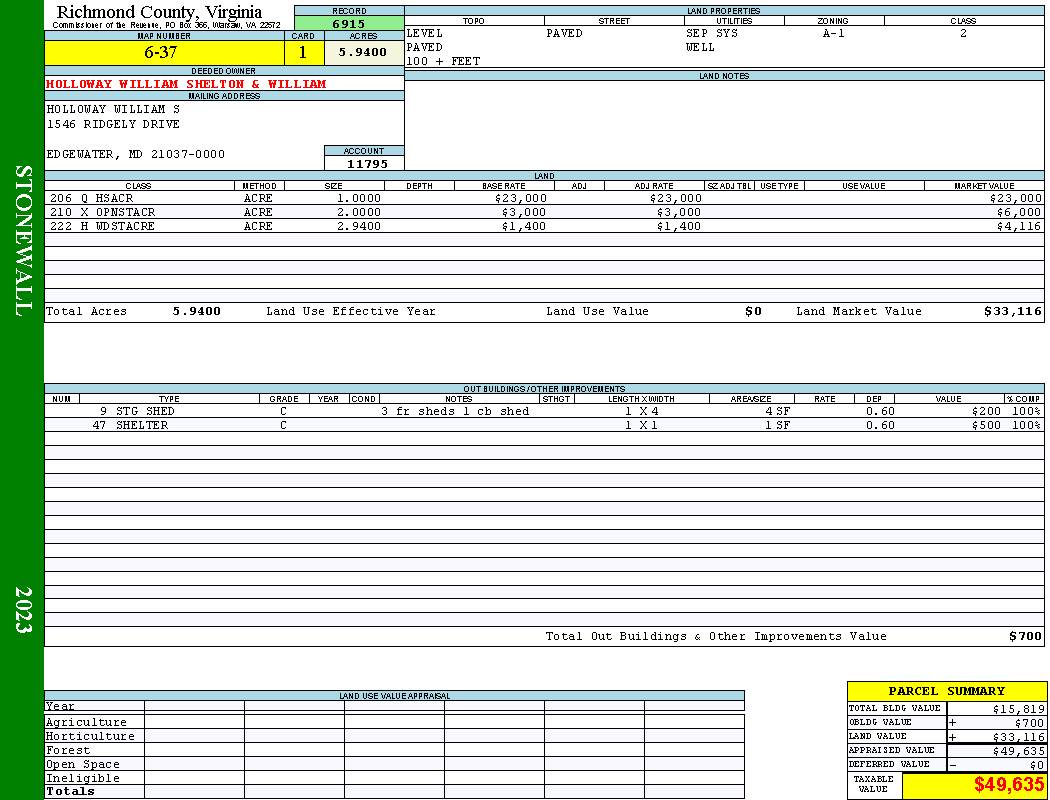The height and width of the screenshot is (800, 1050).
Task: Select land row 206 Q HSACR
Action: 544,198
